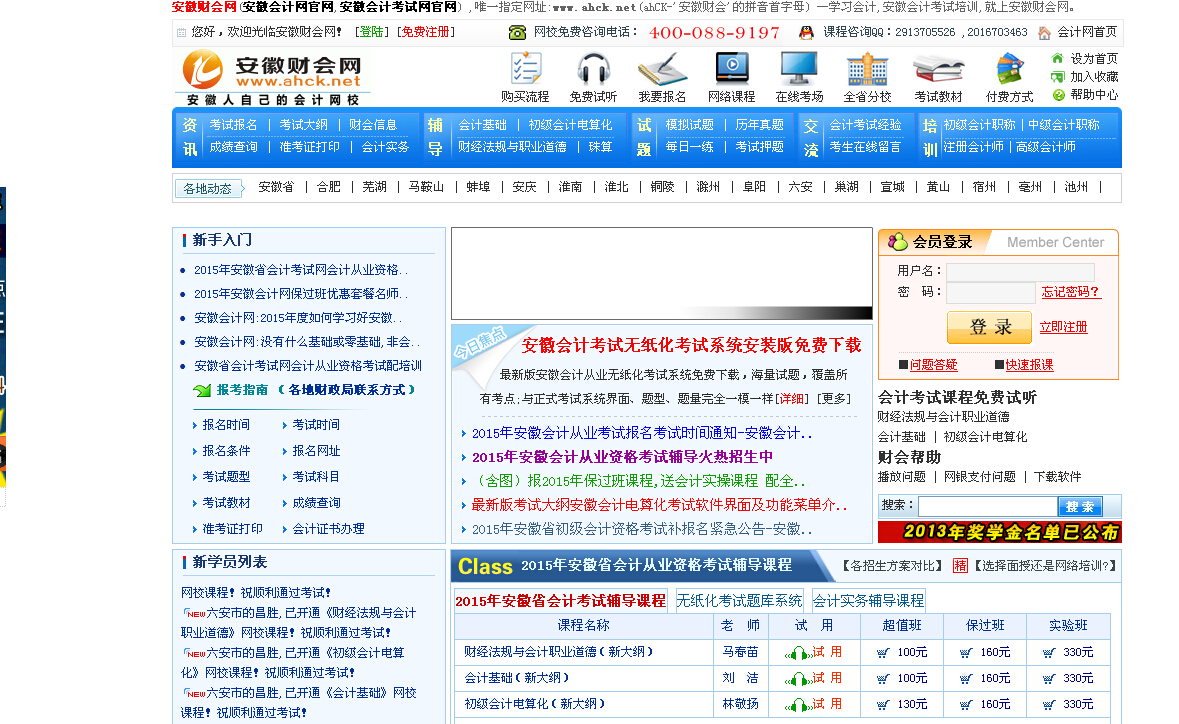Viewport: 1179px width, 724px height.
Task: Click the 立即注册 link
Action: tap(1063, 327)
